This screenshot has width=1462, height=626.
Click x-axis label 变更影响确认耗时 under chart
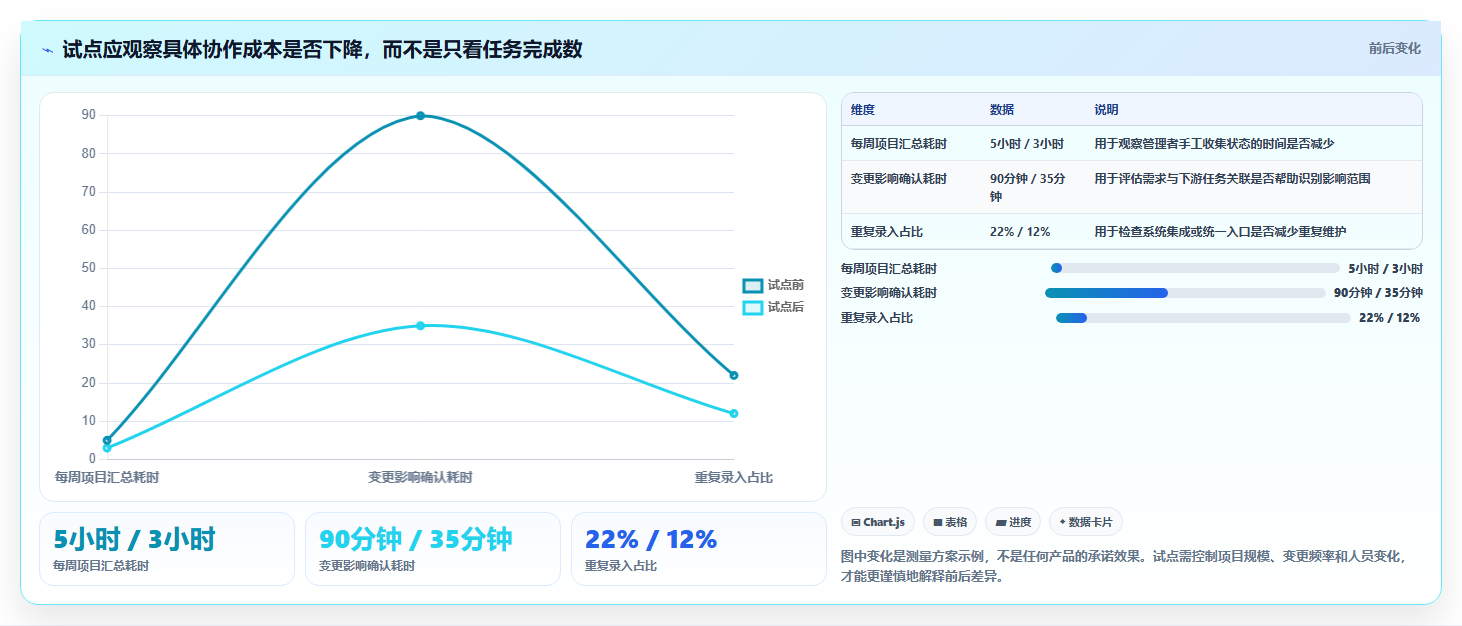[x=420, y=478]
